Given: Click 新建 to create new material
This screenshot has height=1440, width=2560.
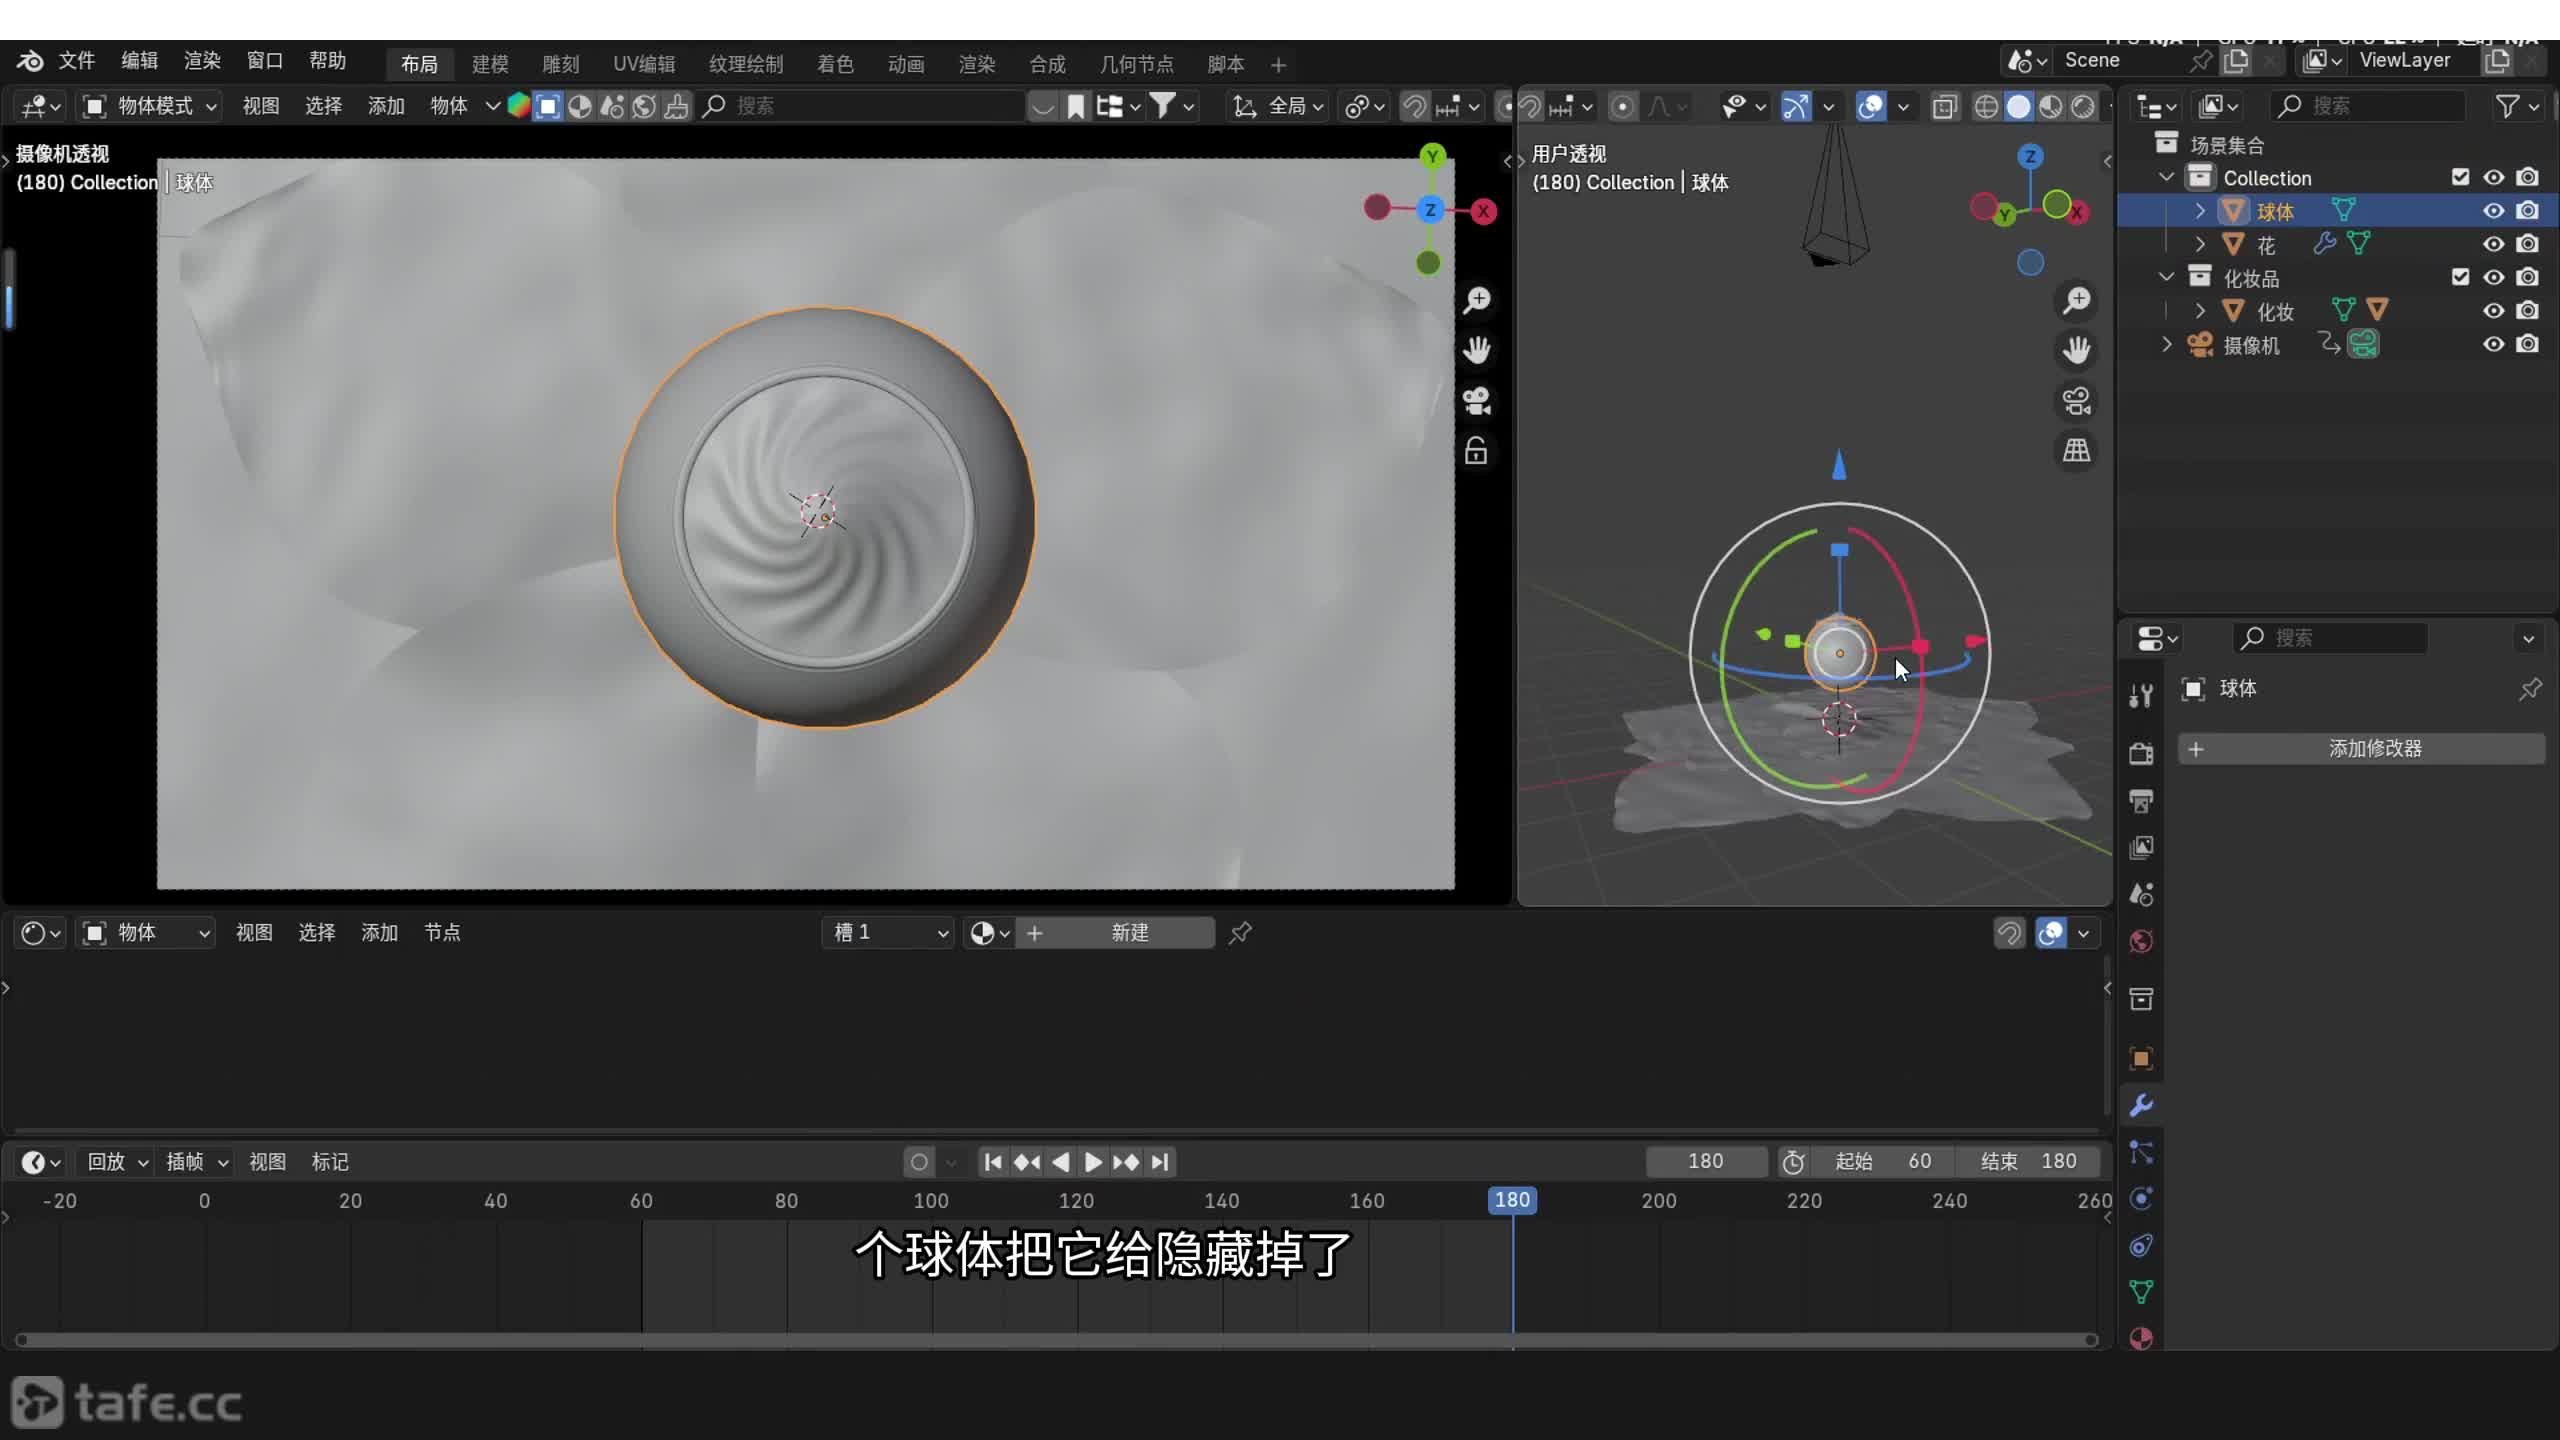Looking at the screenshot, I should (1116, 933).
